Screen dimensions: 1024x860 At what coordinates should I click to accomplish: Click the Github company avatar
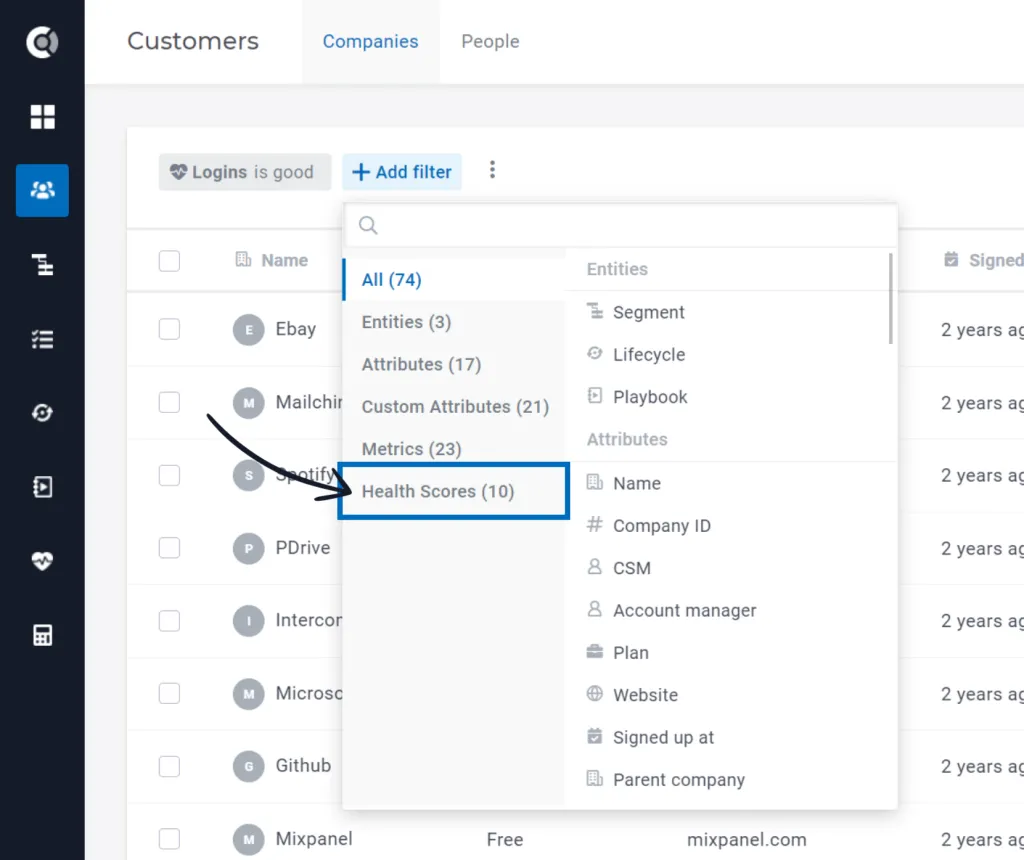pos(249,766)
